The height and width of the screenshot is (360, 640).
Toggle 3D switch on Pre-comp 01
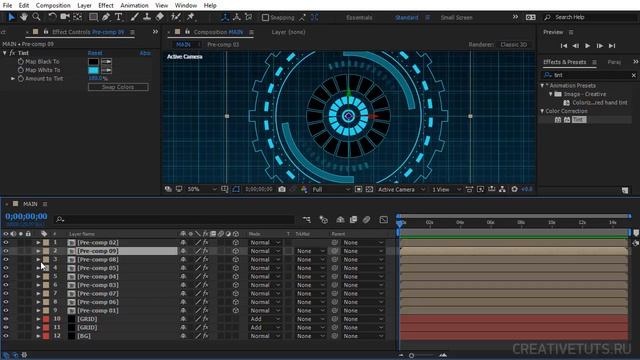[236, 311]
